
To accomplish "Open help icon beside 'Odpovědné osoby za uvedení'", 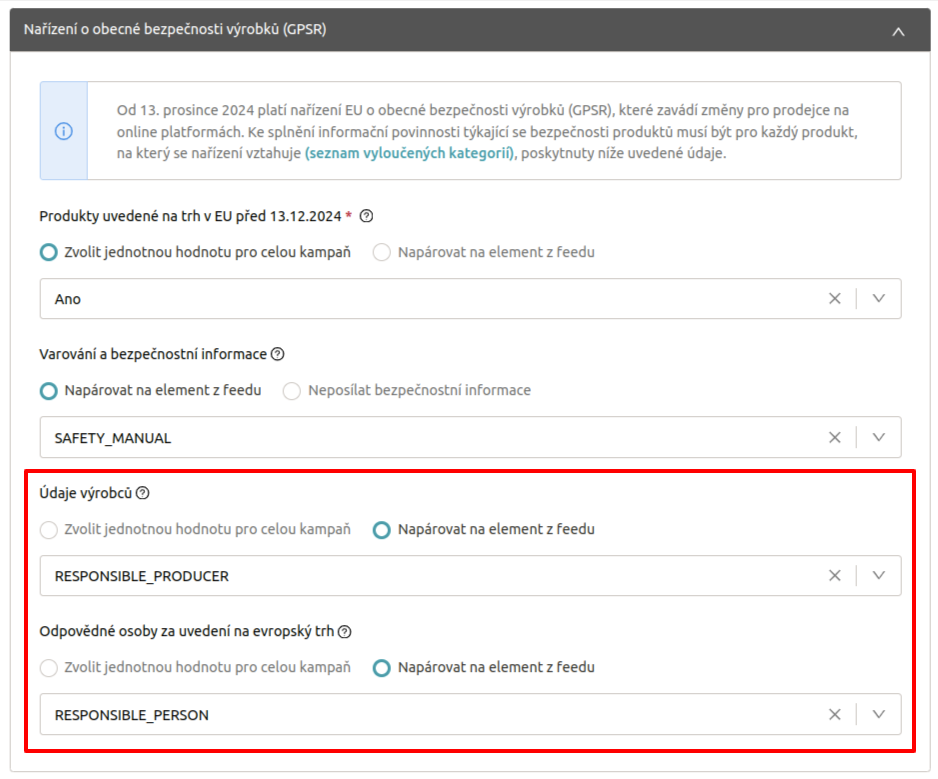I will (x=345, y=632).
